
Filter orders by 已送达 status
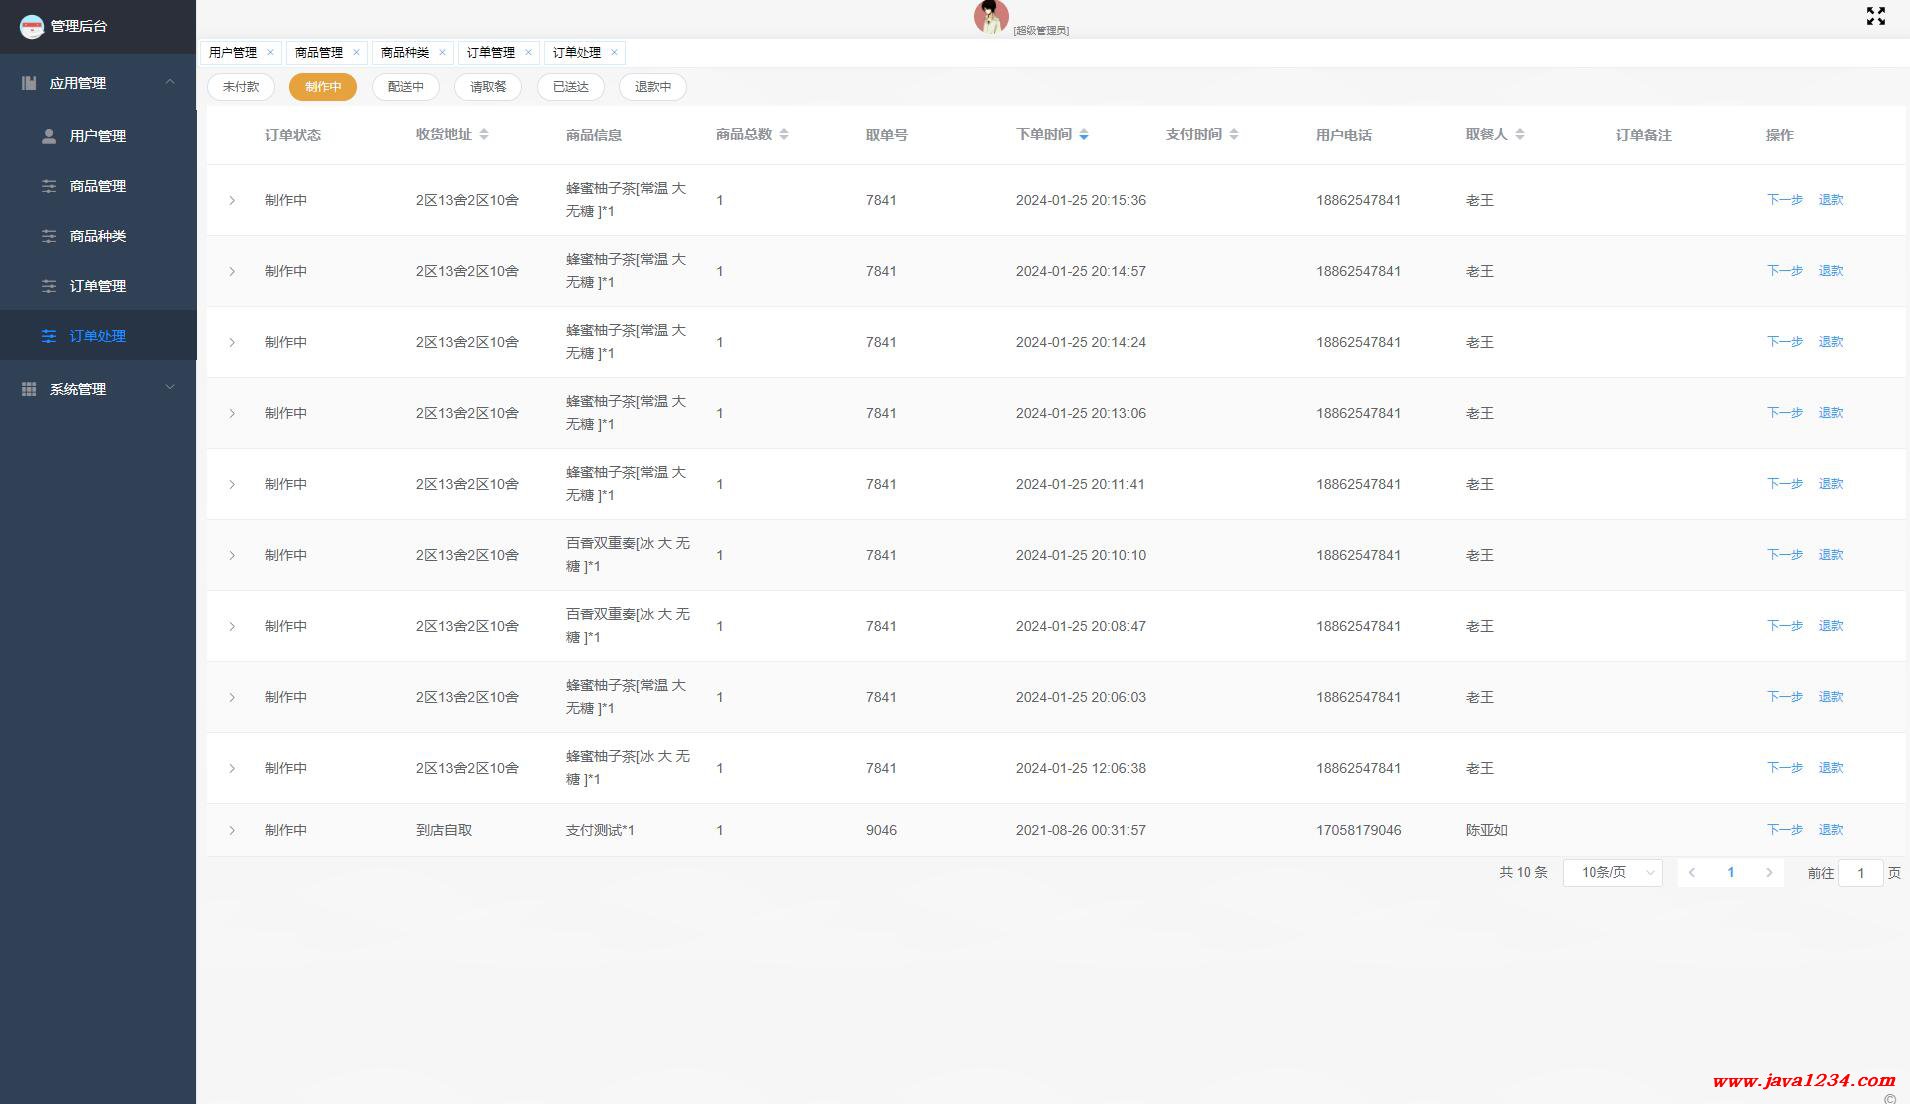pyautogui.click(x=571, y=87)
